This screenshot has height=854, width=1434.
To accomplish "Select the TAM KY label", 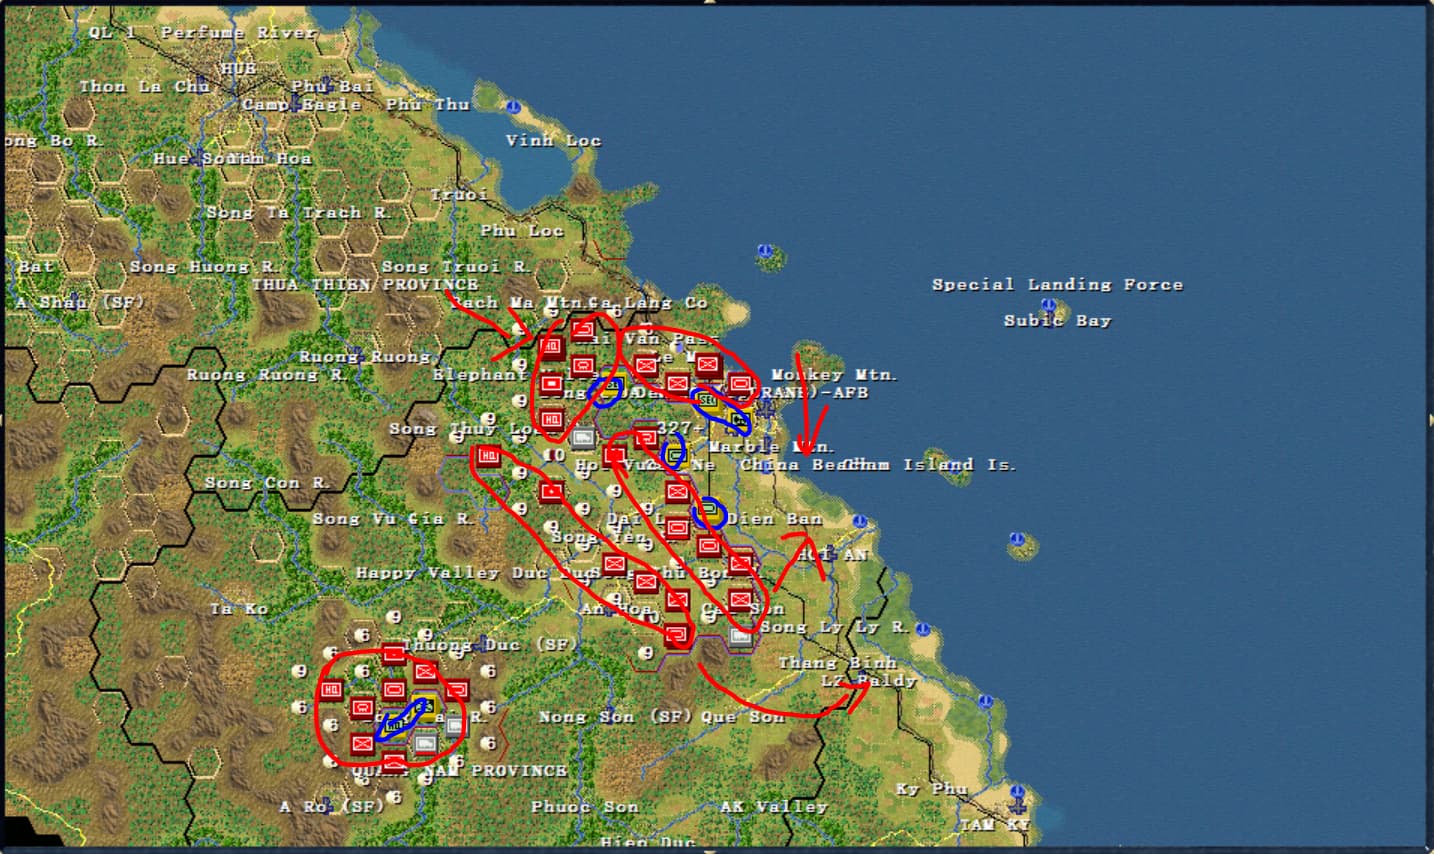I will 994,825.
